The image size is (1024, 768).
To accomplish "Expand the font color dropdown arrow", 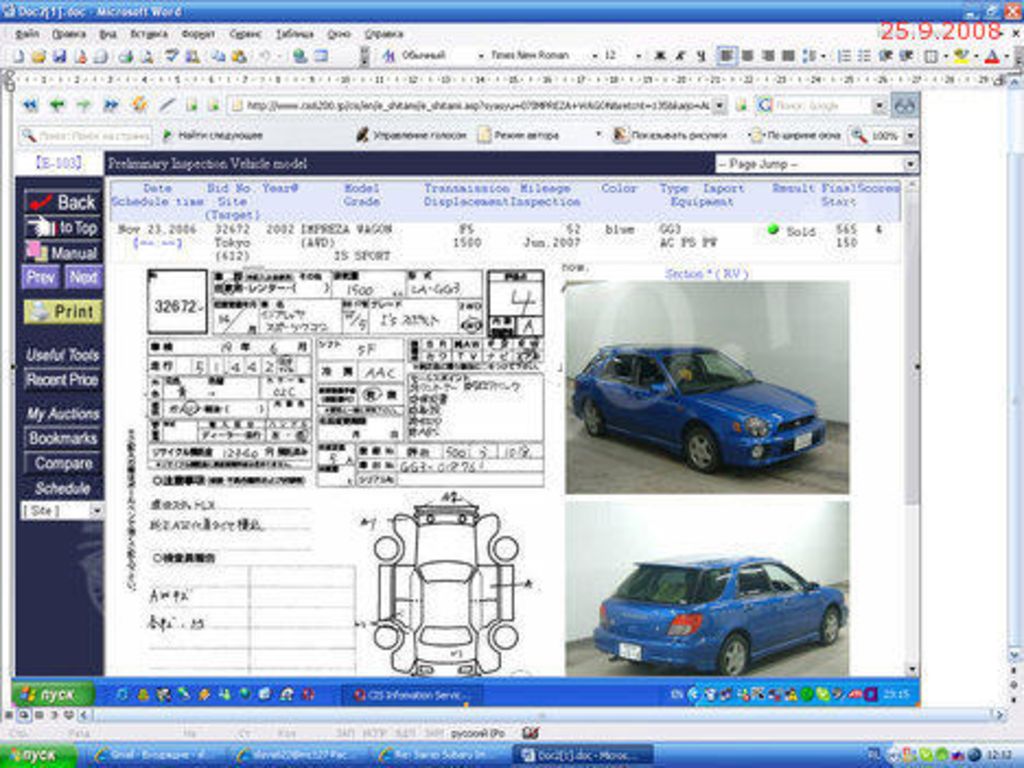I will point(1006,57).
